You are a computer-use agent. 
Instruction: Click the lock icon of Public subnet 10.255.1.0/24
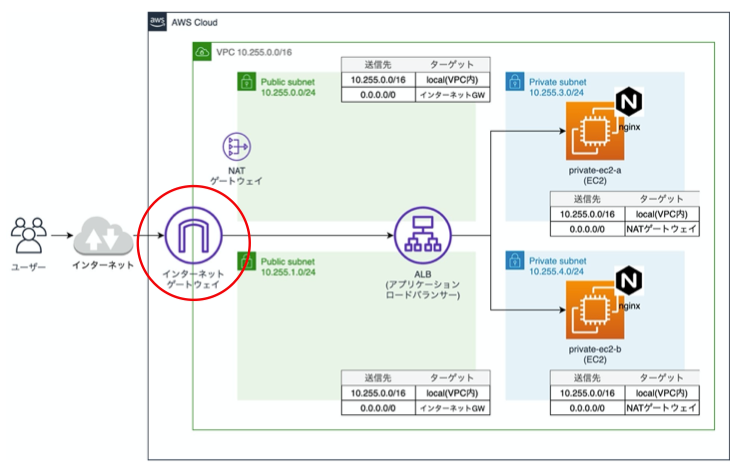(246, 261)
